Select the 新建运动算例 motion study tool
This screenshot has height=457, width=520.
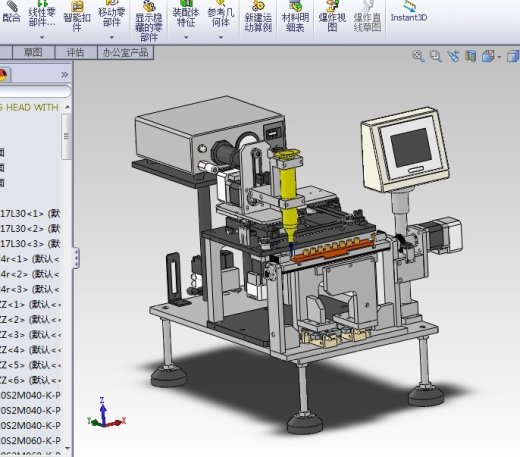coord(258,16)
